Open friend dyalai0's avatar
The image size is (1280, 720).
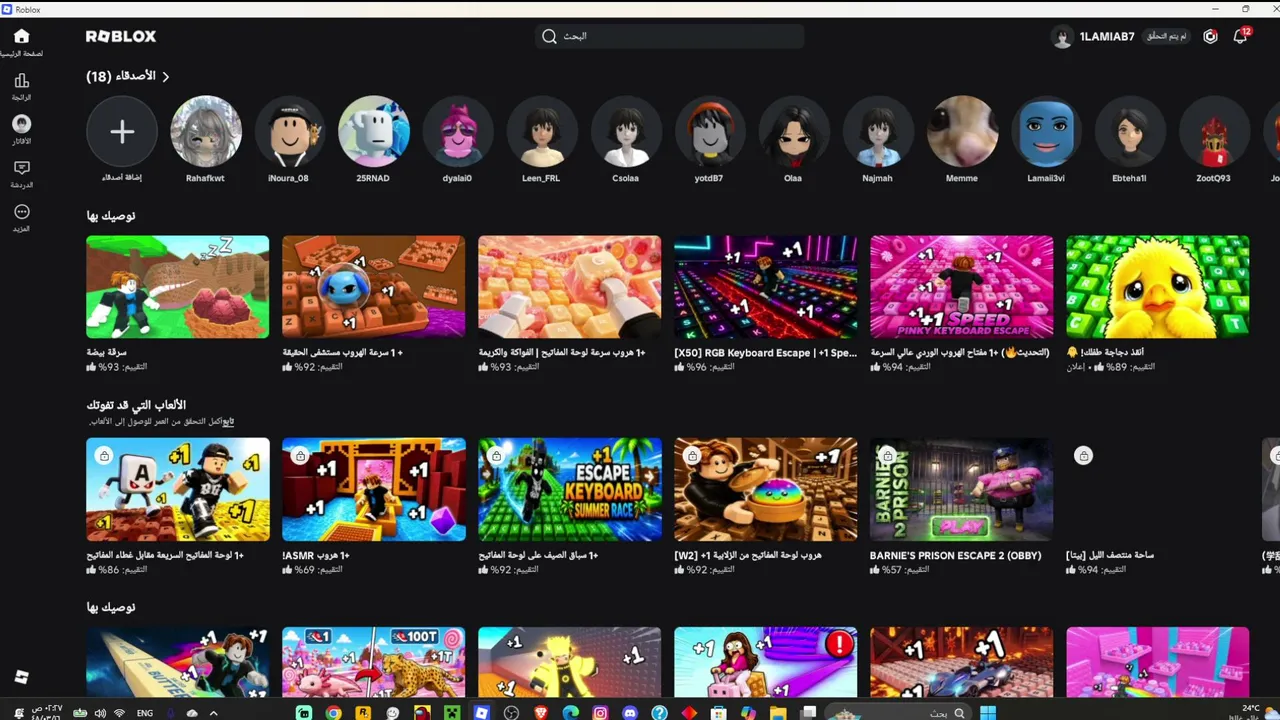pos(458,131)
